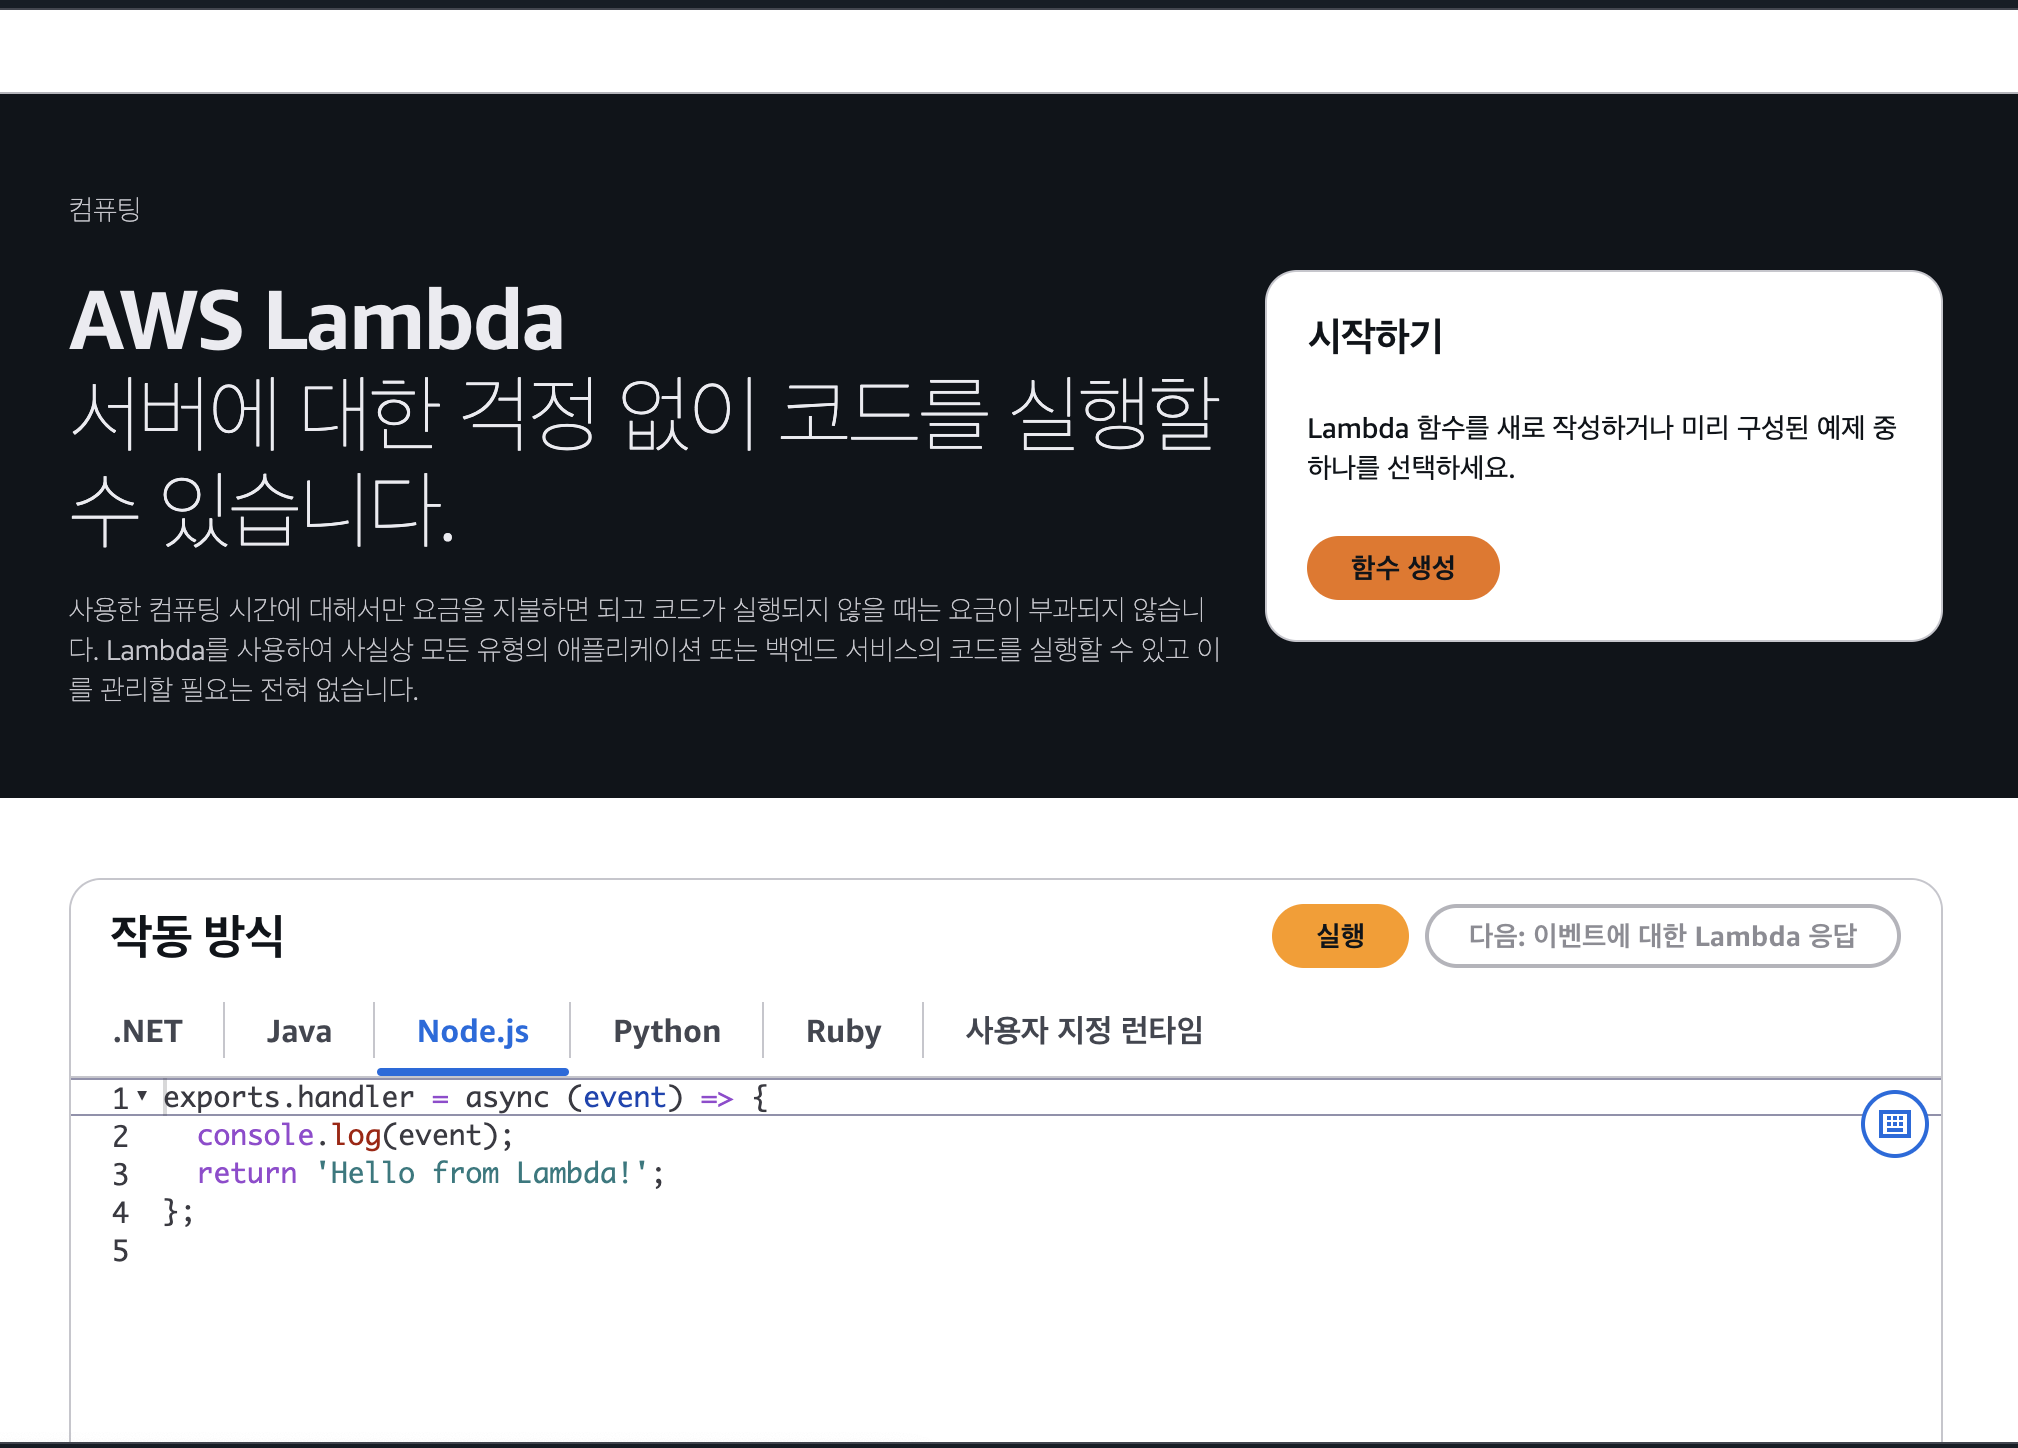Collapse code fold arrow on line 1
This screenshot has width=2018, height=1448.
142,1096
